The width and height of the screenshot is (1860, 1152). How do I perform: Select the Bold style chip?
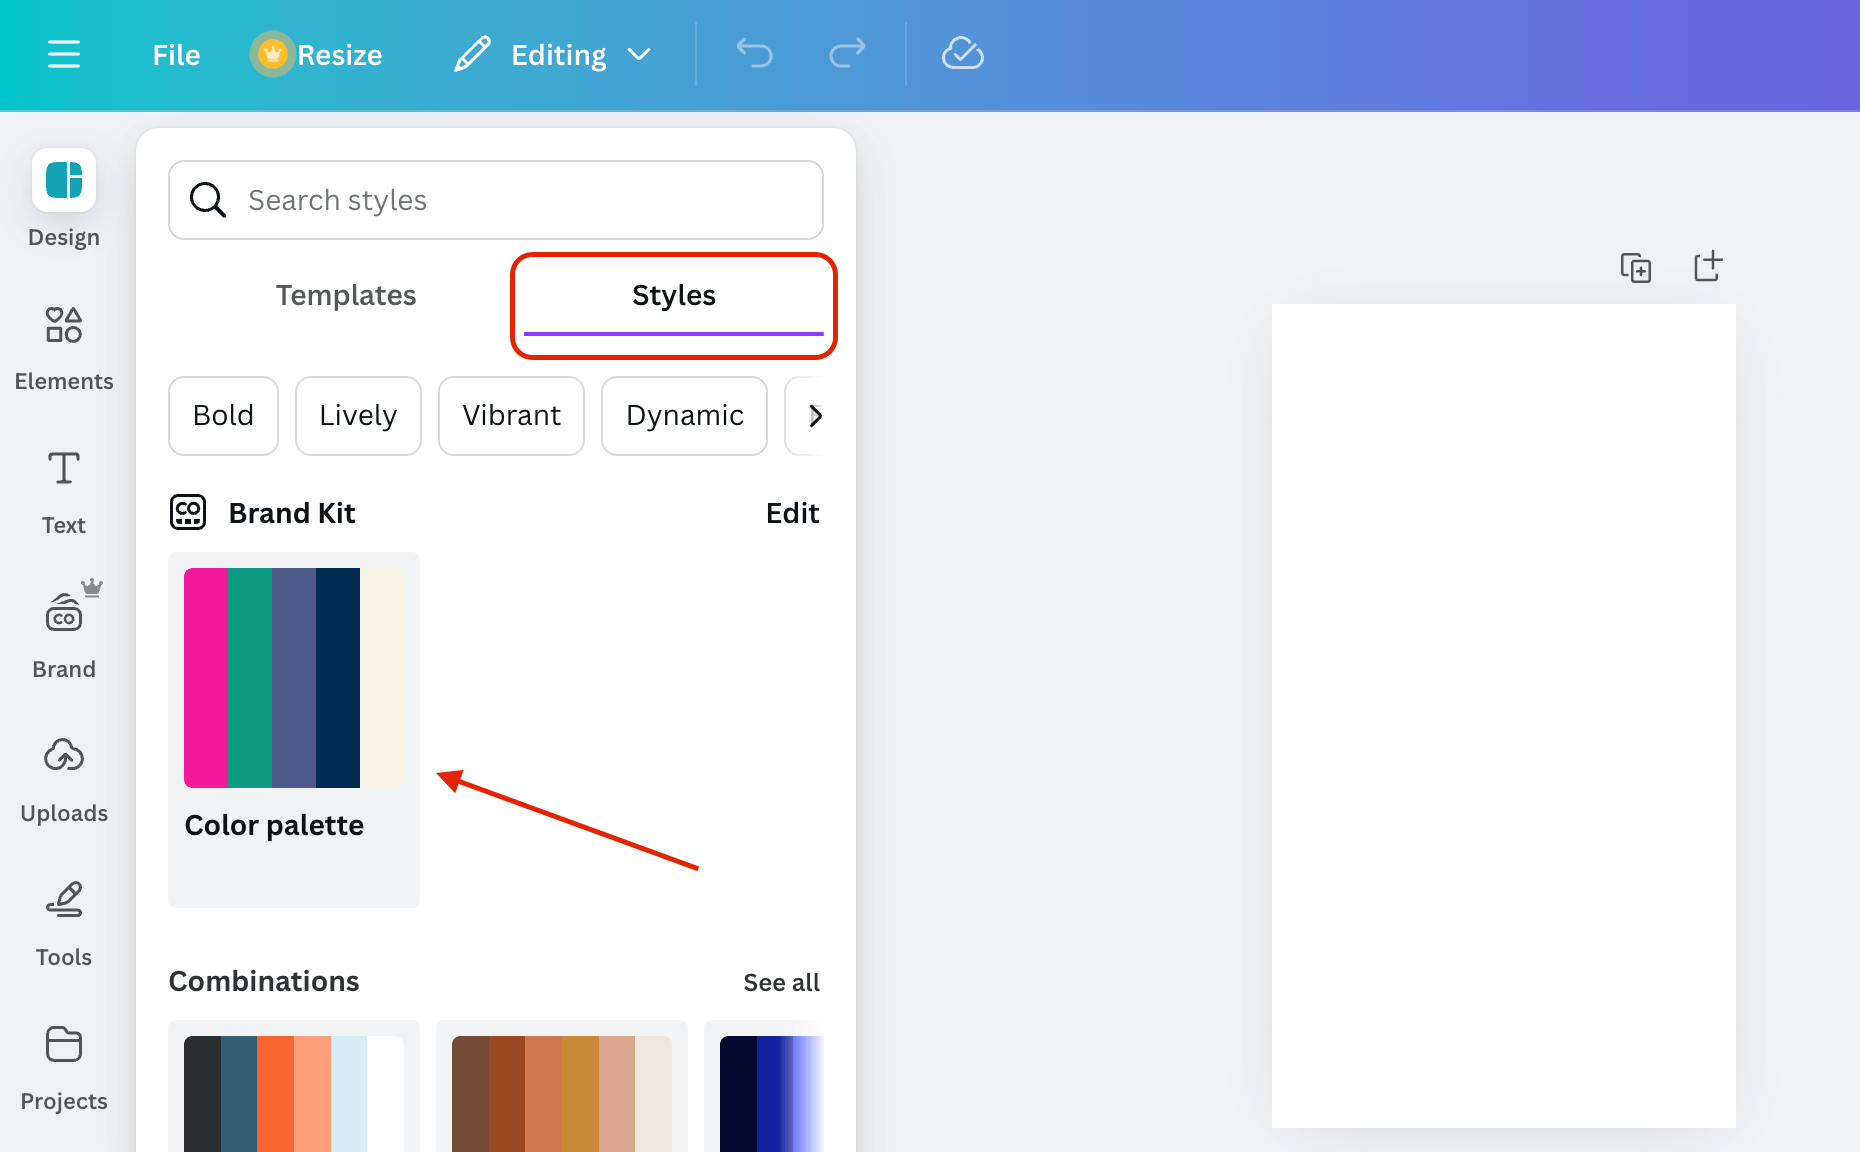point(224,416)
